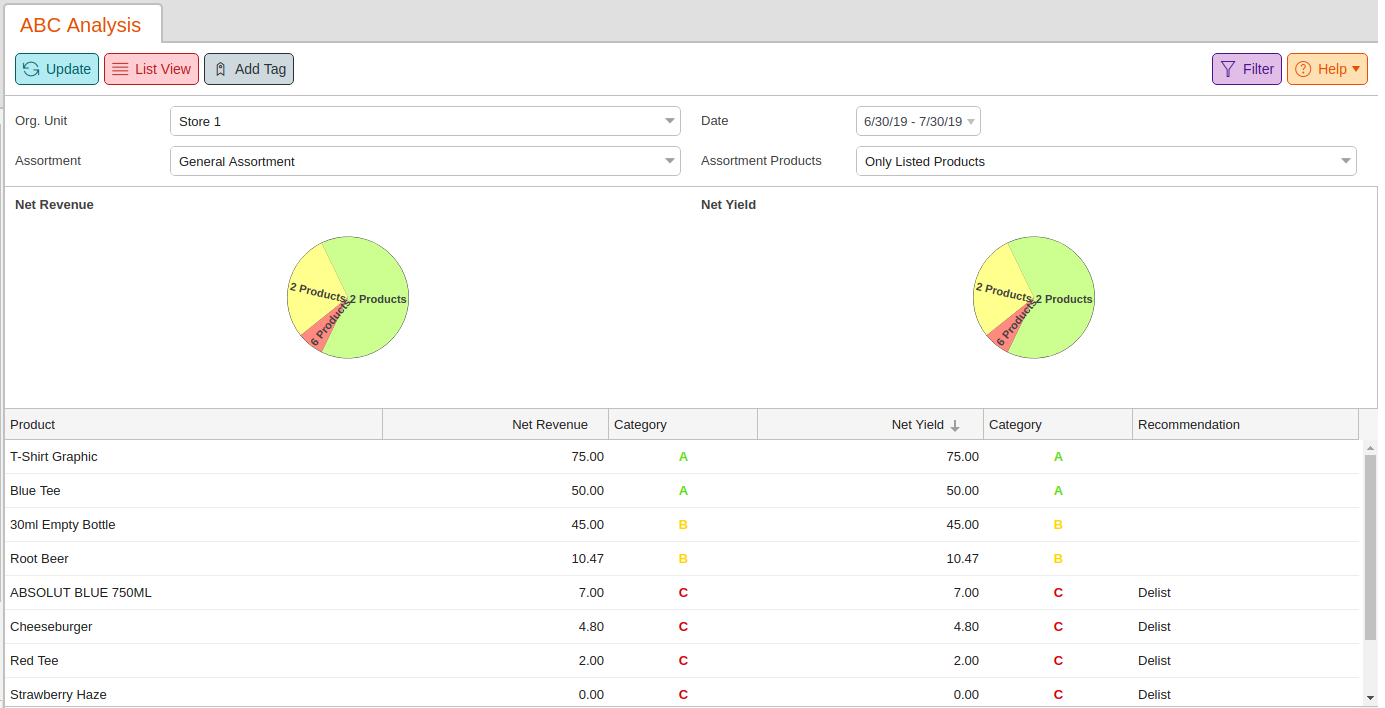Click the Add Tag icon

[220, 69]
